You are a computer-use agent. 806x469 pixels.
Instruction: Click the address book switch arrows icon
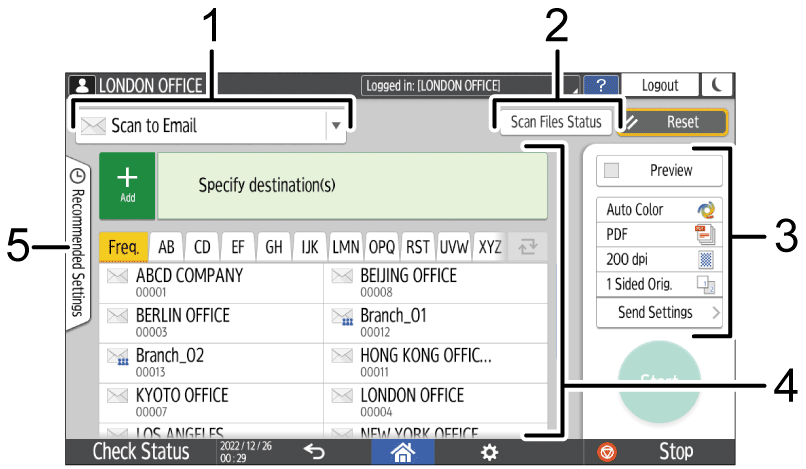[528, 246]
